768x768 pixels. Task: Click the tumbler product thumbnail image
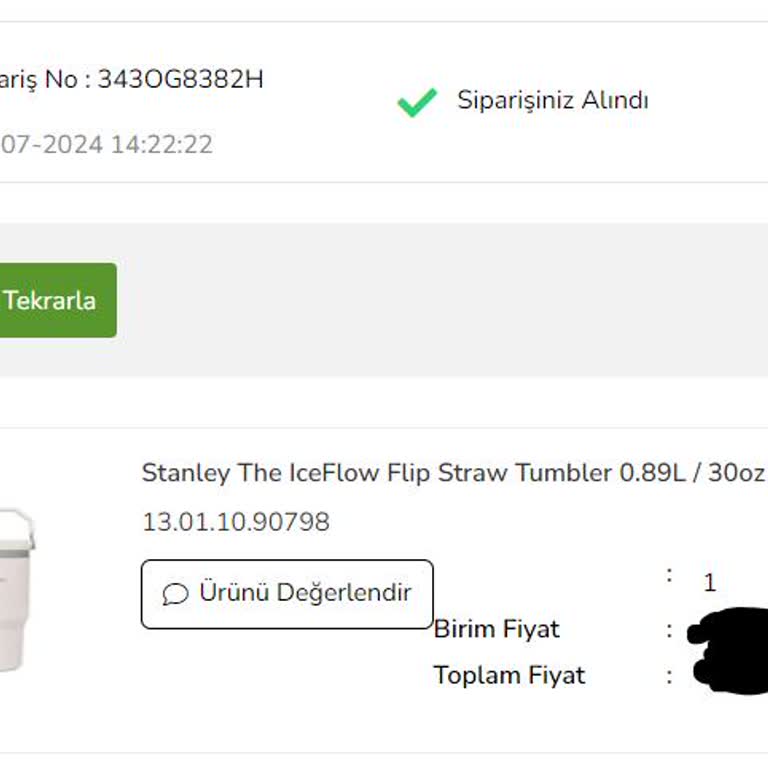click(x=16, y=588)
